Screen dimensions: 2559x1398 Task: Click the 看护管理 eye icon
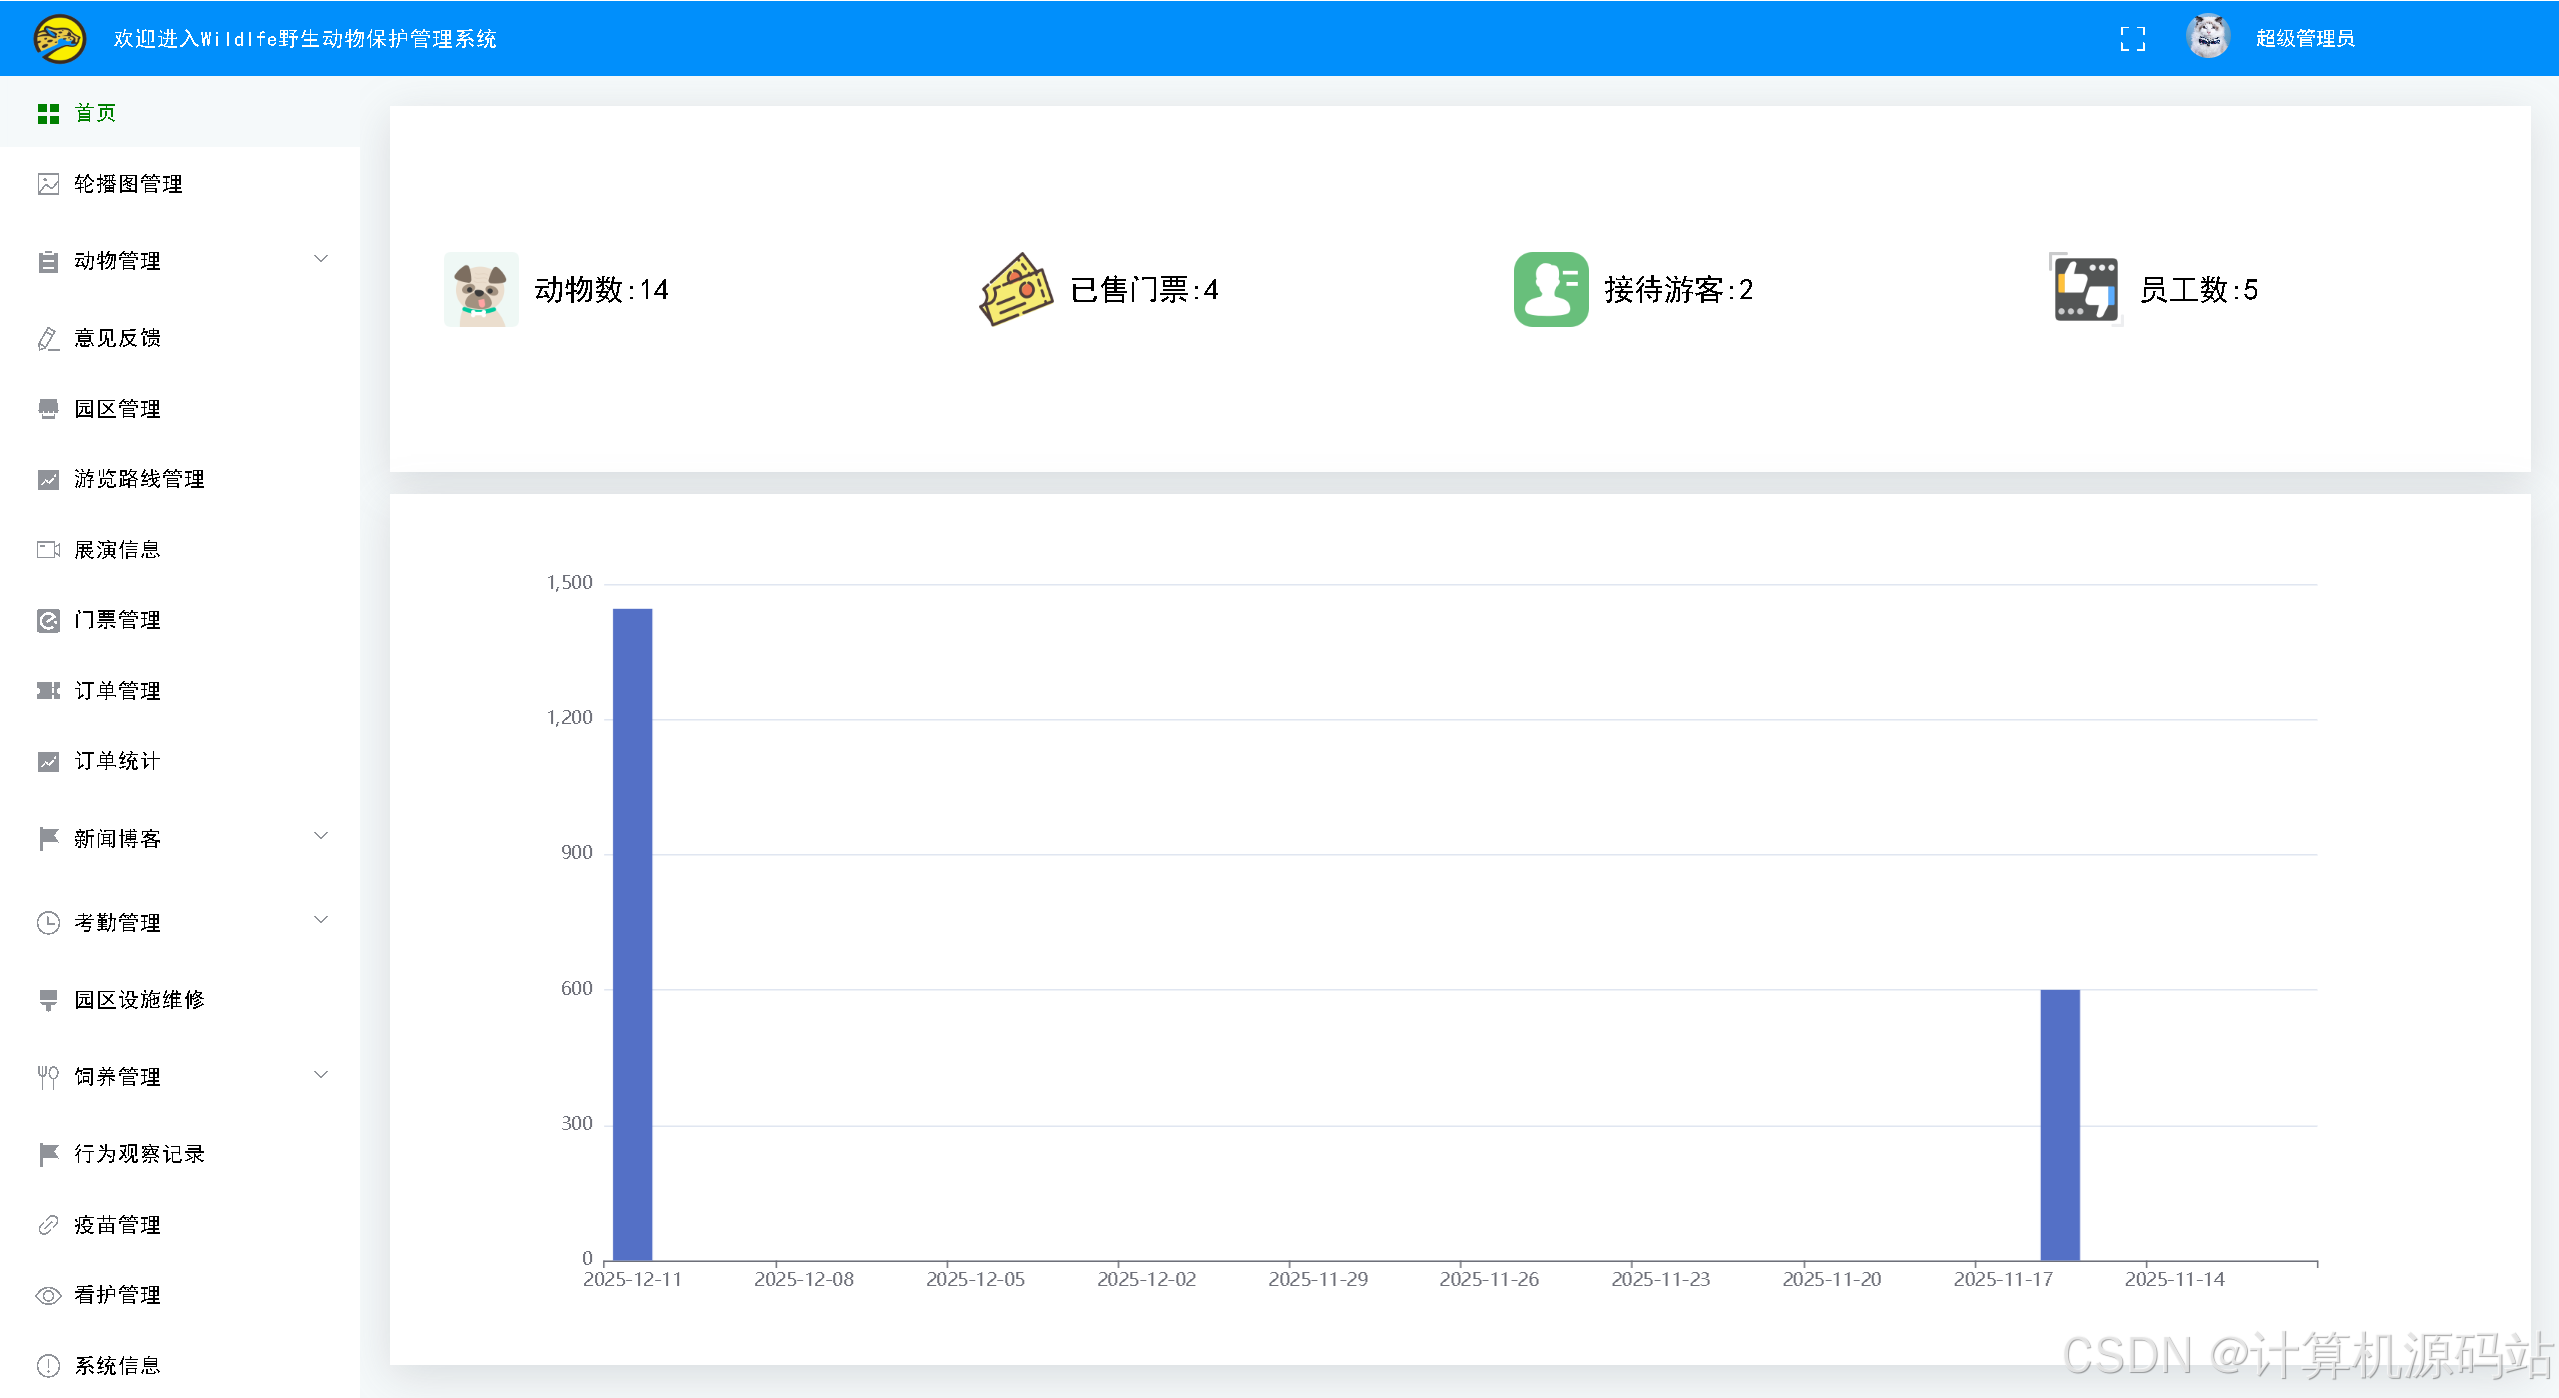pos(48,1295)
